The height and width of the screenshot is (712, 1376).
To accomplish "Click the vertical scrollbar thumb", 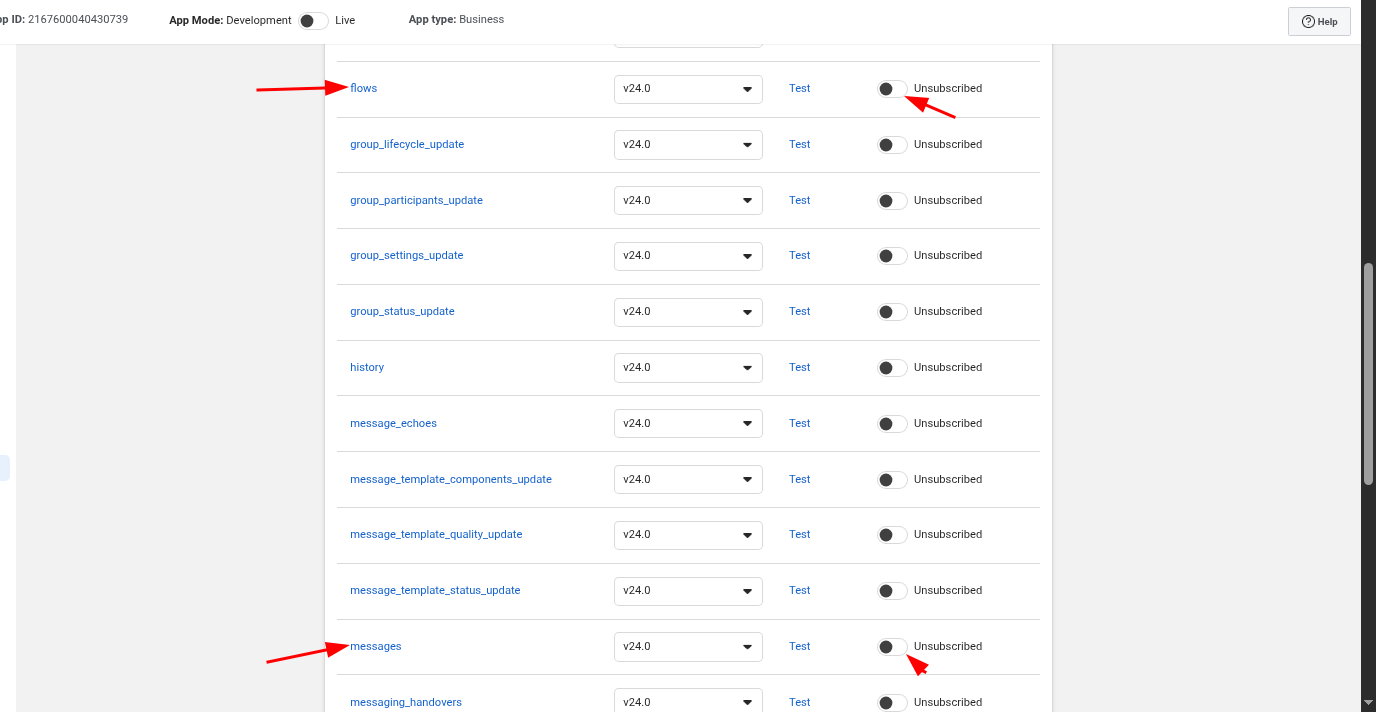I will (1368, 374).
